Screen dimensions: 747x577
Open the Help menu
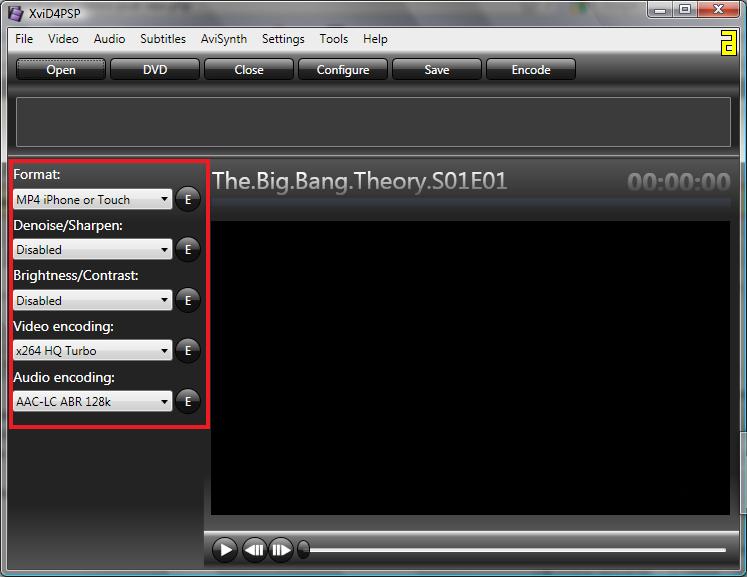[375, 39]
